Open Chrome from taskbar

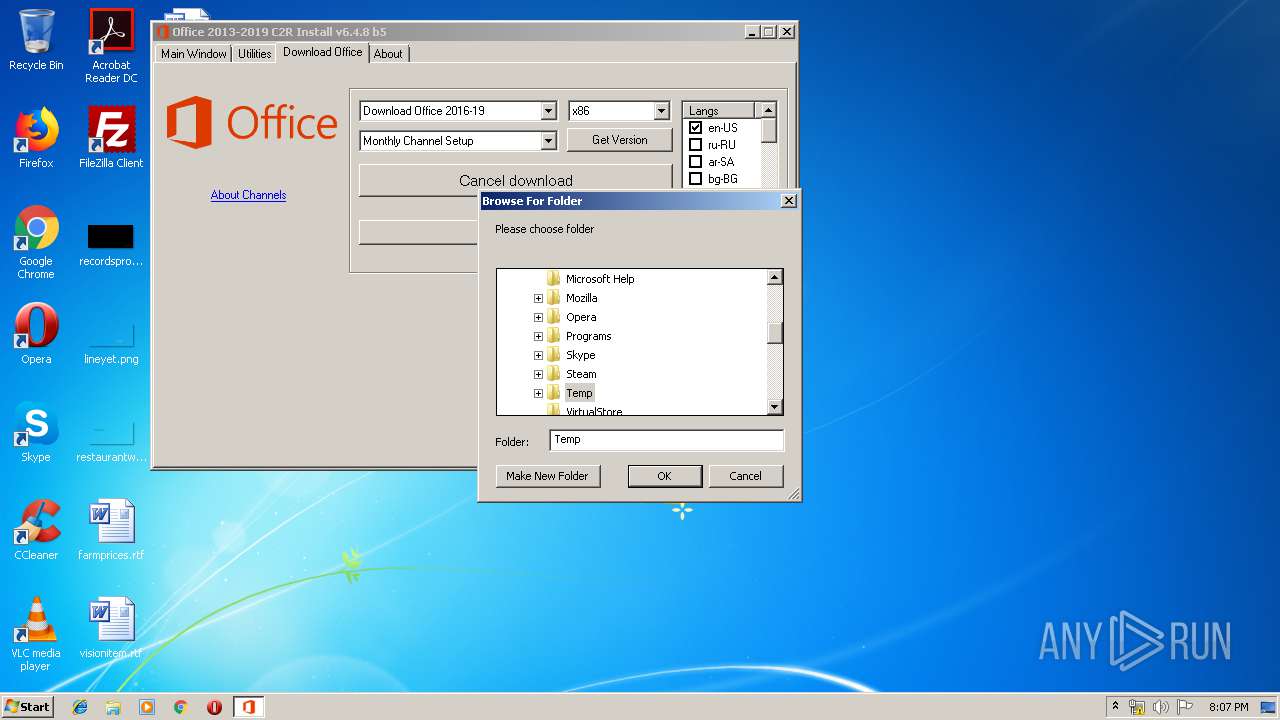180,707
